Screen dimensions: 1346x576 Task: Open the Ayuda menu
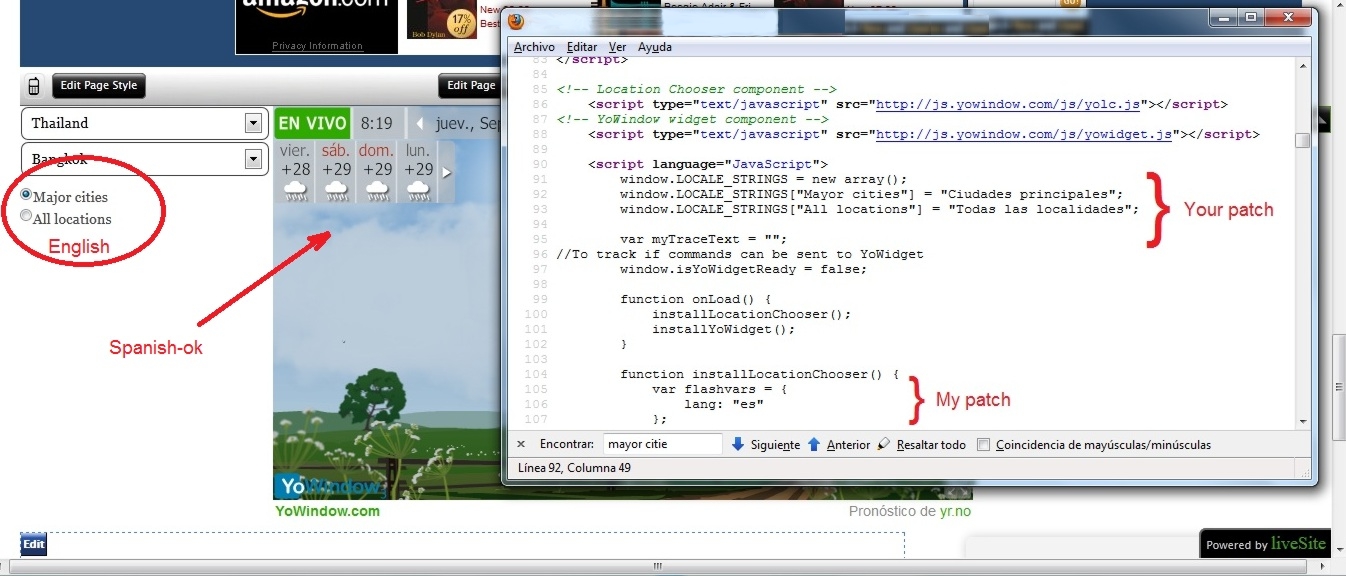click(x=655, y=47)
